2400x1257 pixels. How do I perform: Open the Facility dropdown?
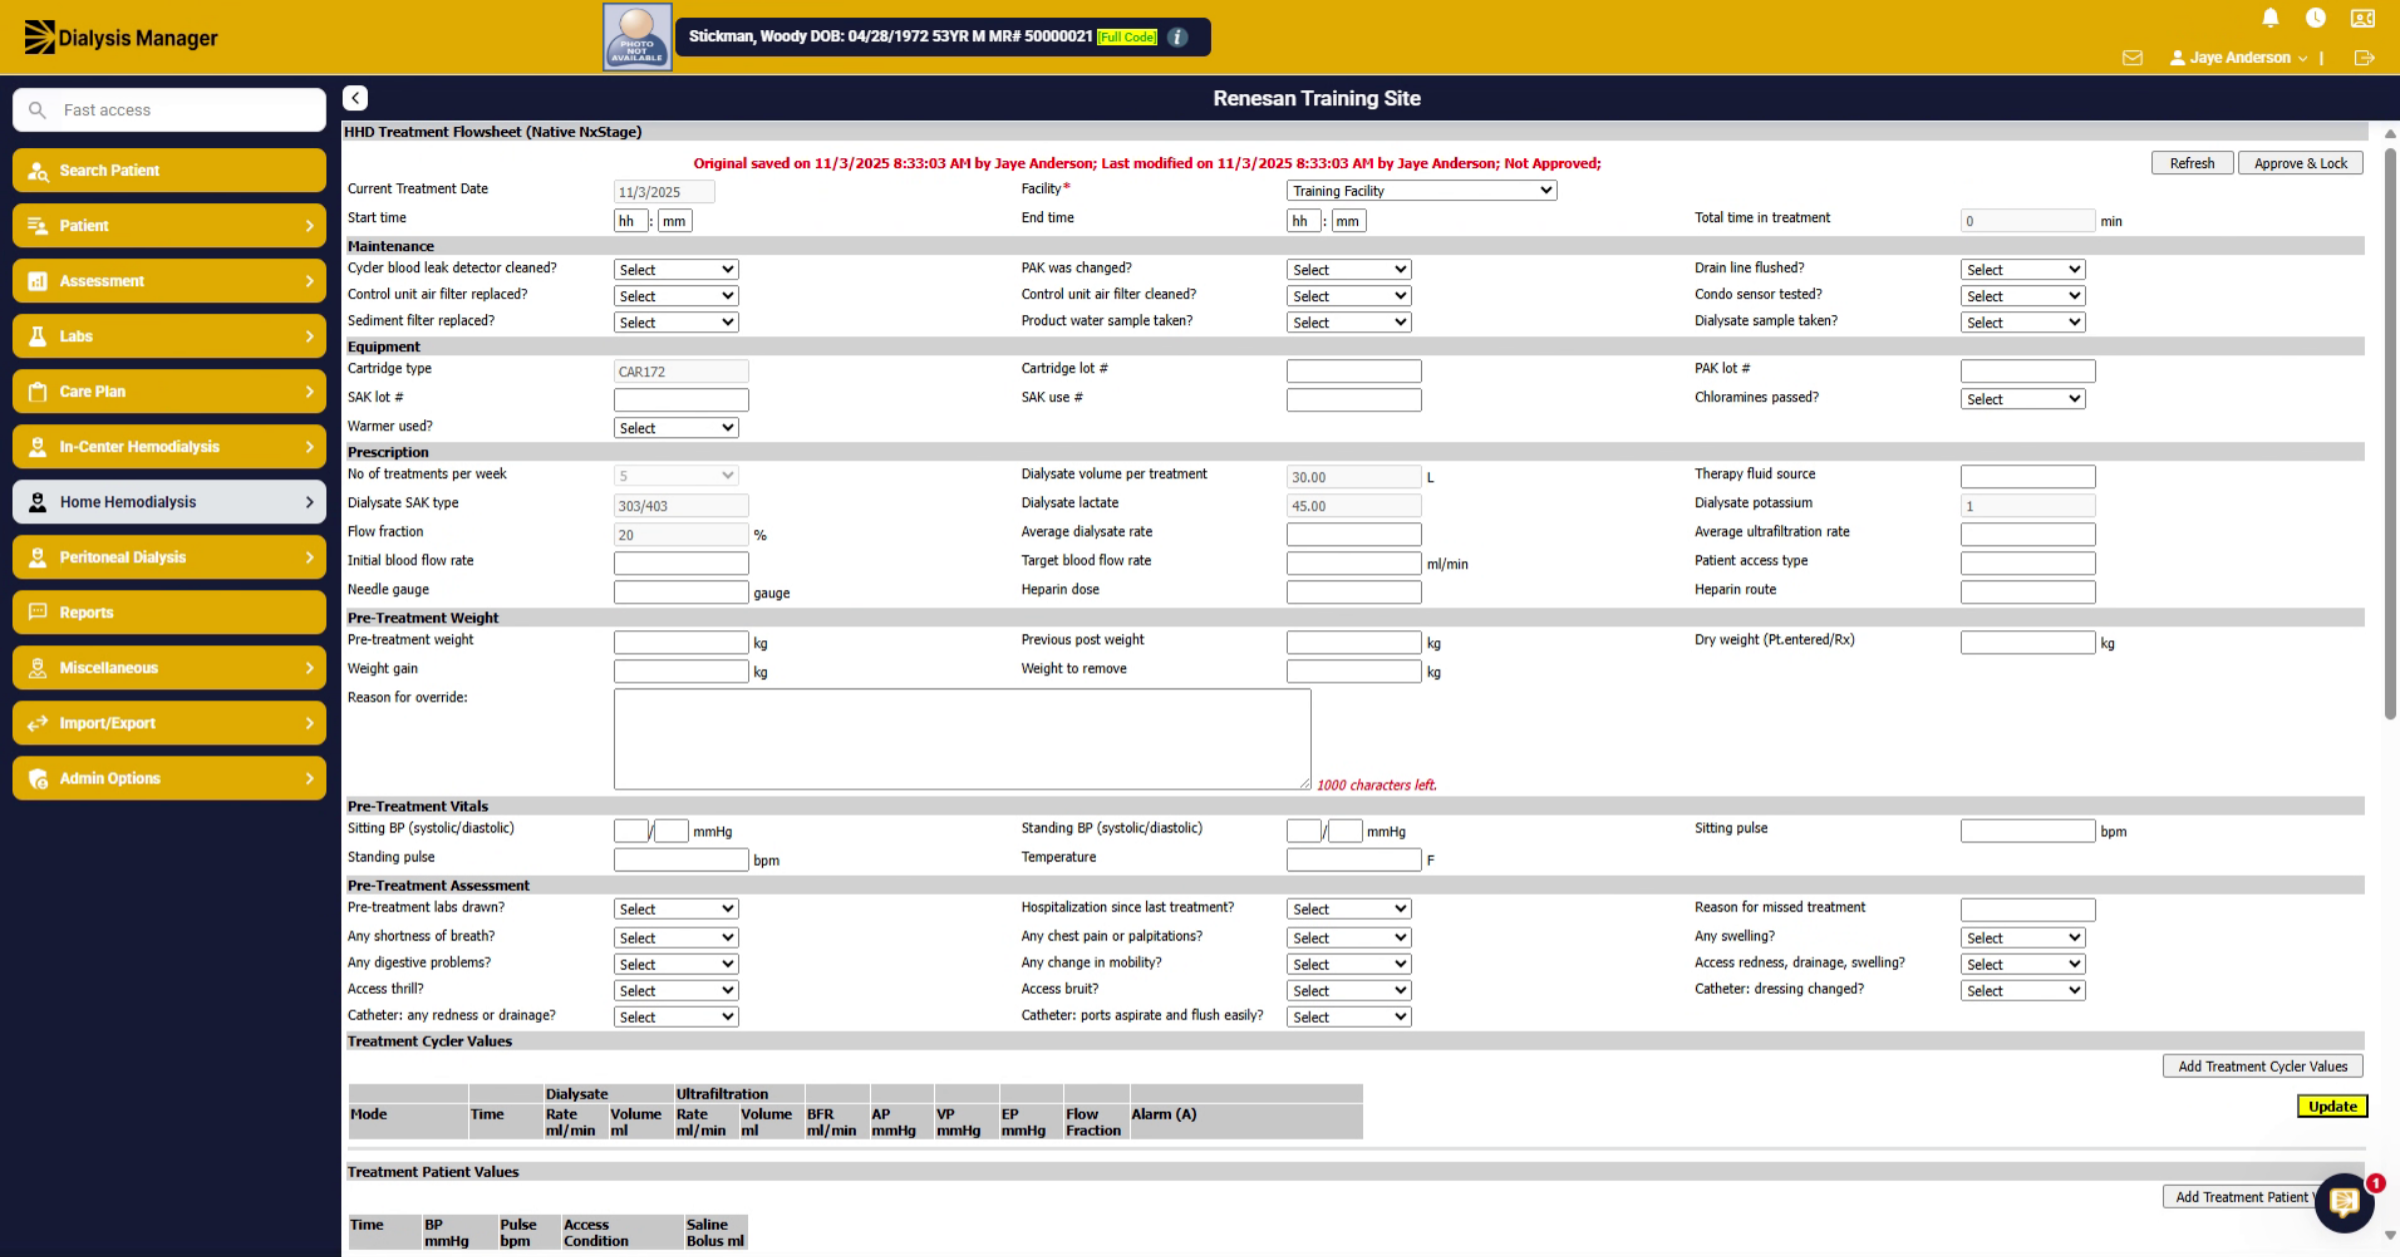(1421, 190)
